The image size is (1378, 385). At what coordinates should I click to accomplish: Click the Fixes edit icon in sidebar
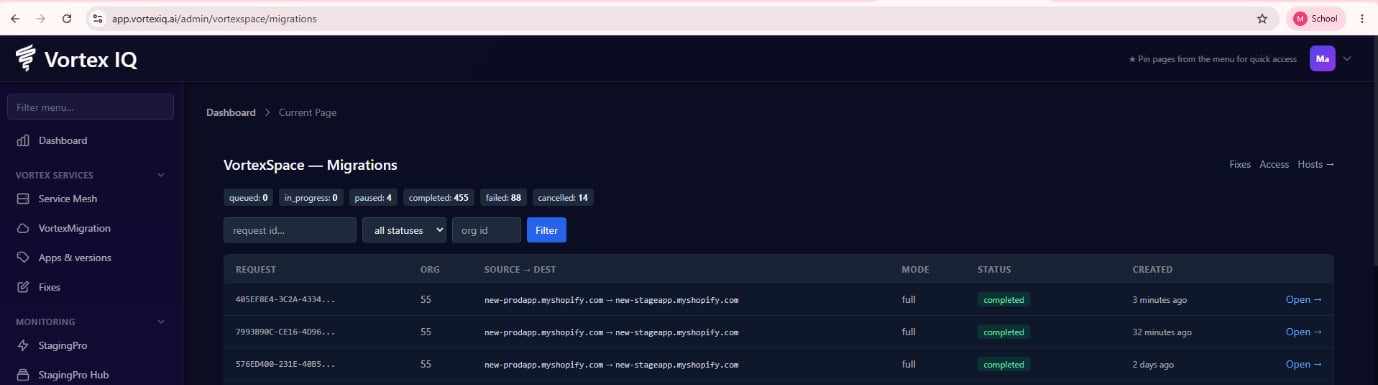tap(23, 288)
